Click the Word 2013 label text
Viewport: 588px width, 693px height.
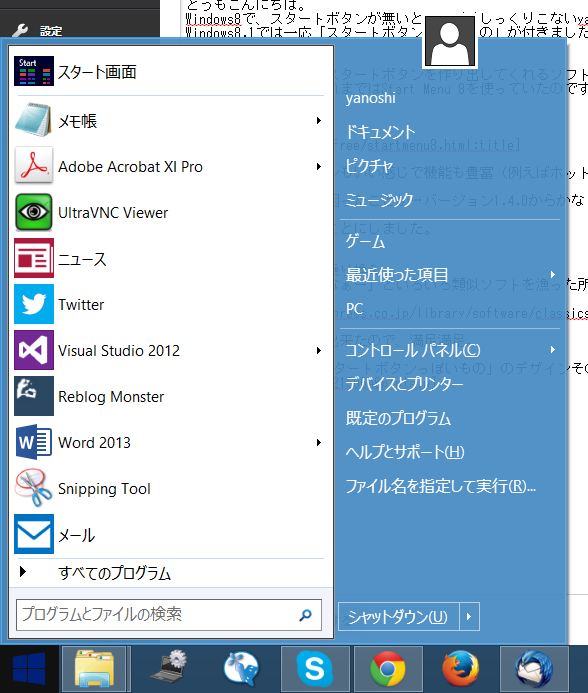(95, 442)
